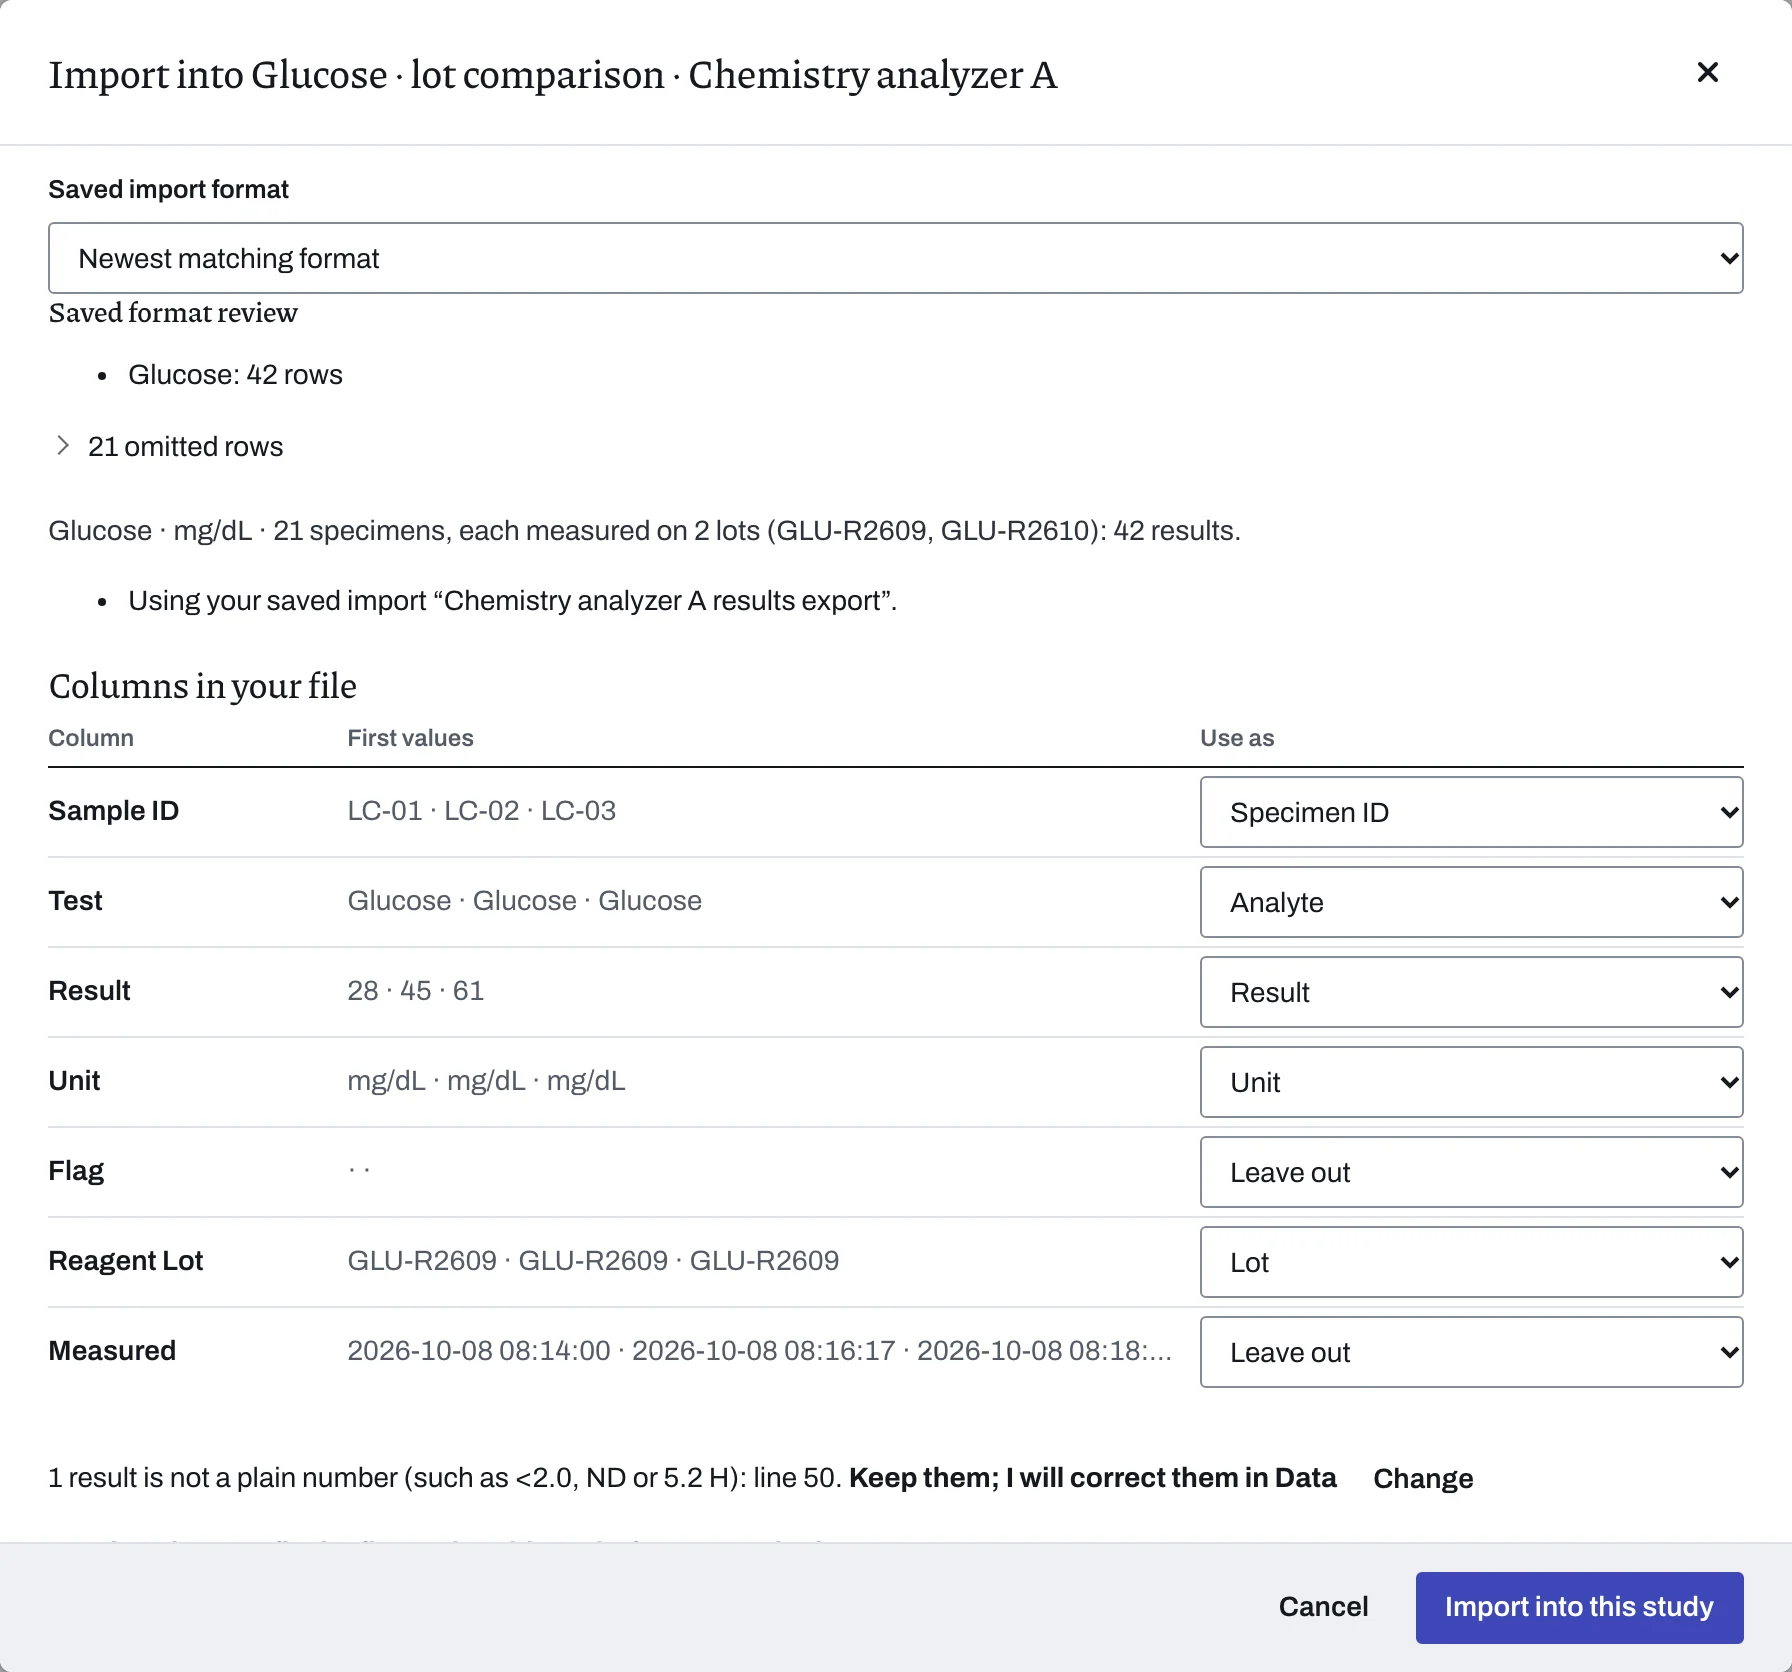
Task: Click the 'Glucose: 42 rows' list item
Action: [x=235, y=375]
